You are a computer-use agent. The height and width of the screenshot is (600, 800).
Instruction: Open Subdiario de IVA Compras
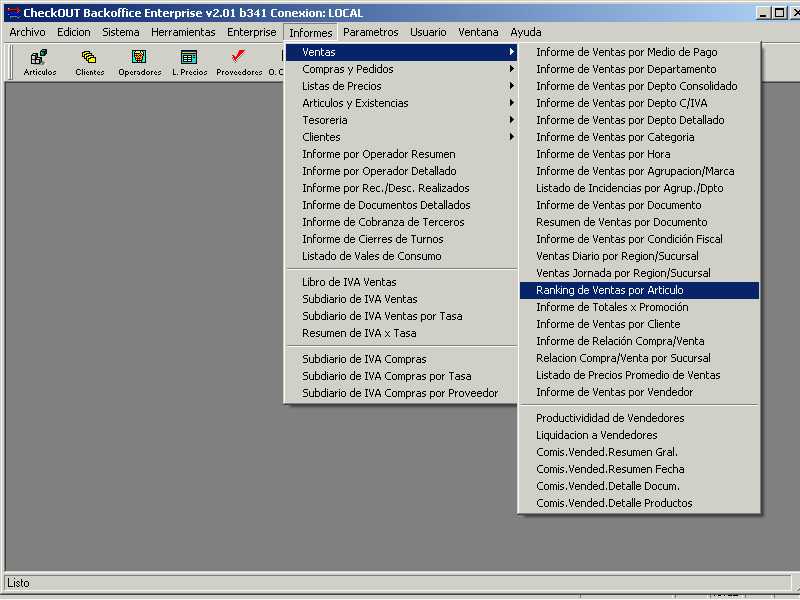pos(401,359)
